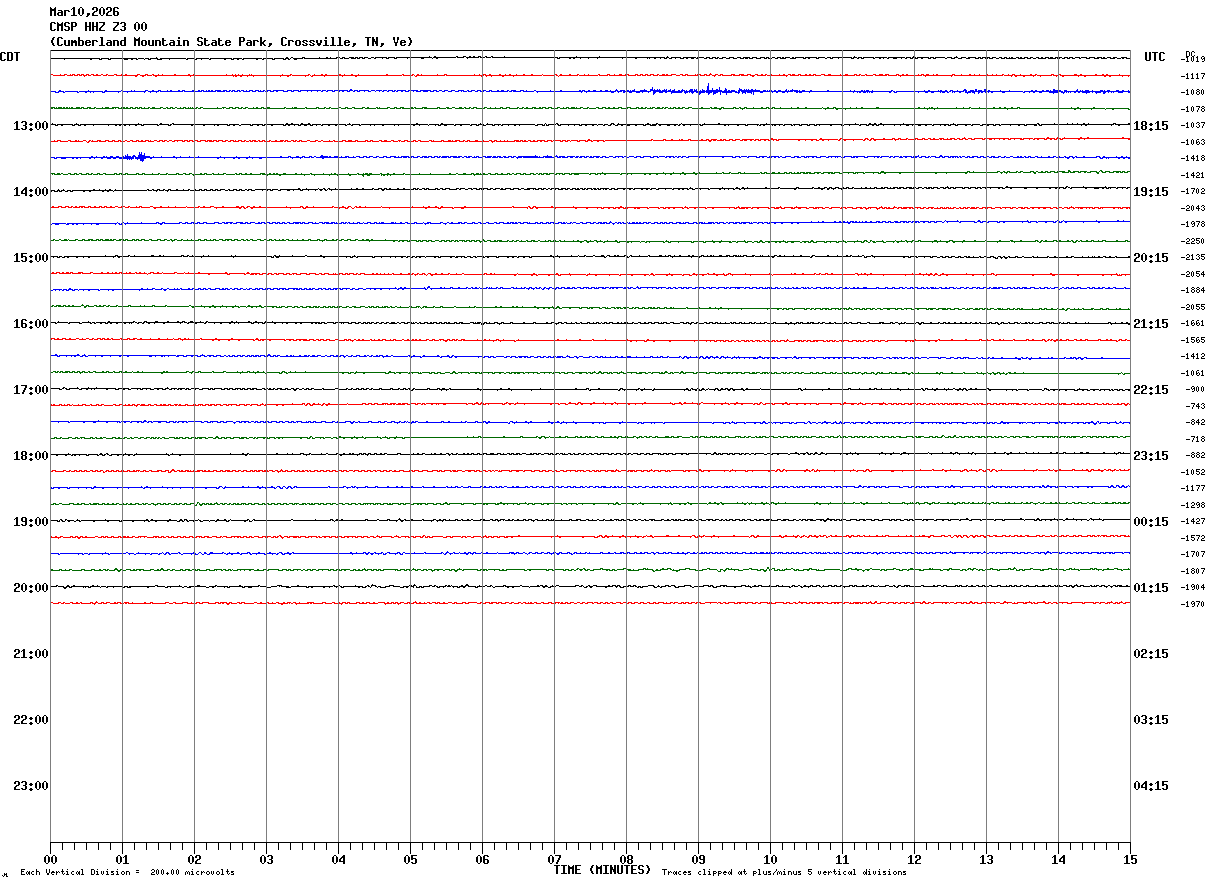The width and height of the screenshot is (1210, 886).
Task: Select the 16:00 CDT hour label
Action: click(30, 324)
